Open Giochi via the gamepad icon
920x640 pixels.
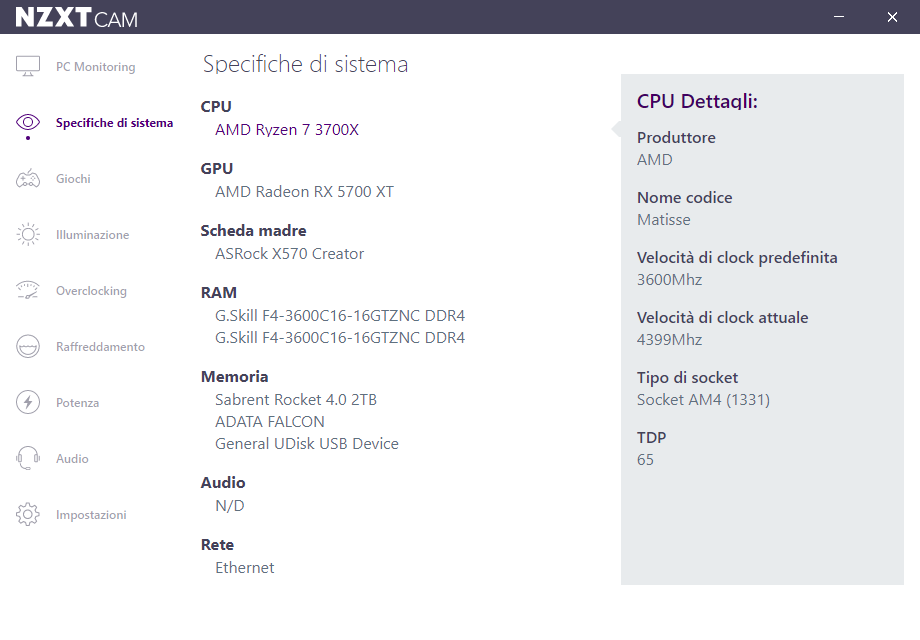[x=28, y=179]
